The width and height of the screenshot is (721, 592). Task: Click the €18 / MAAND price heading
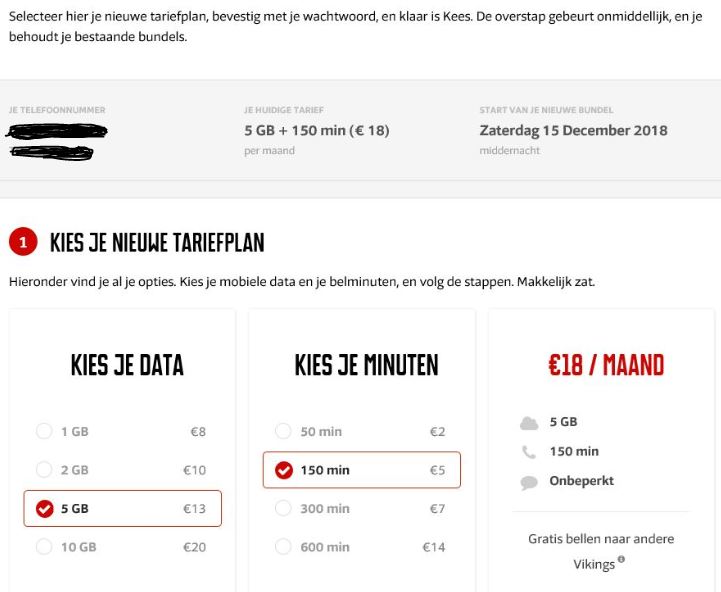(606, 365)
